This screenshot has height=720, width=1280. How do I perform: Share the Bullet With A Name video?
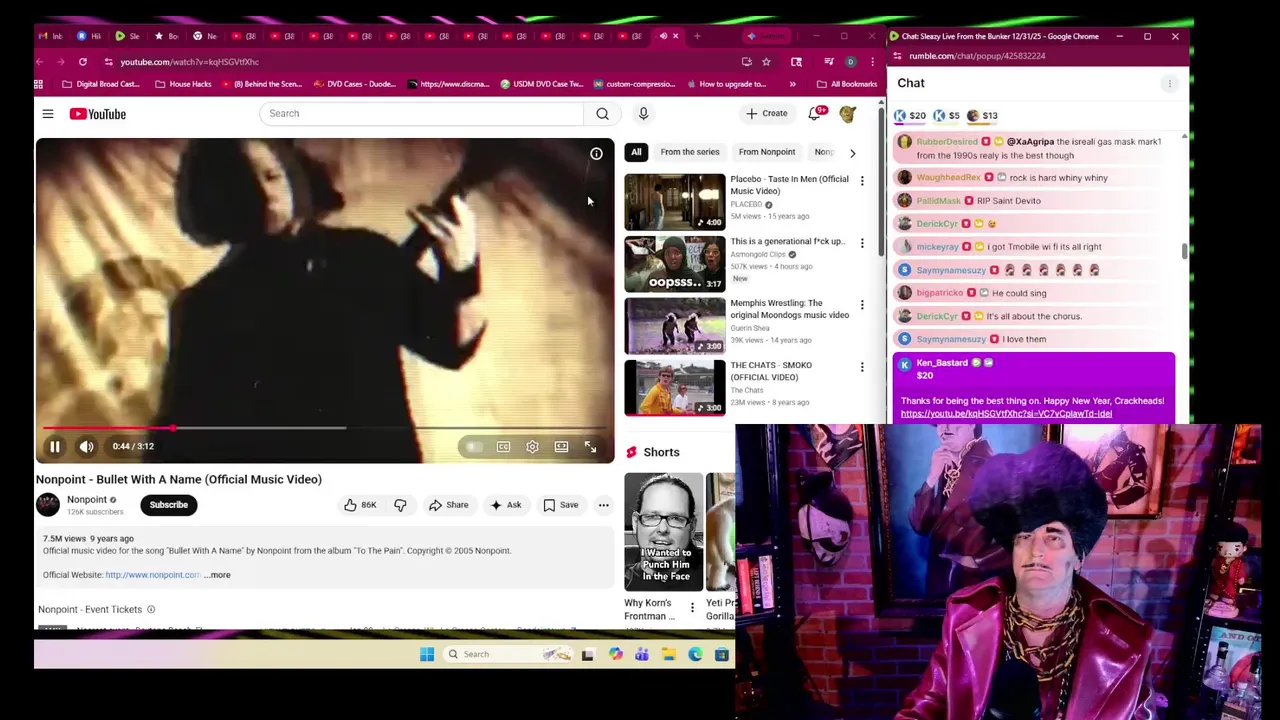448,505
